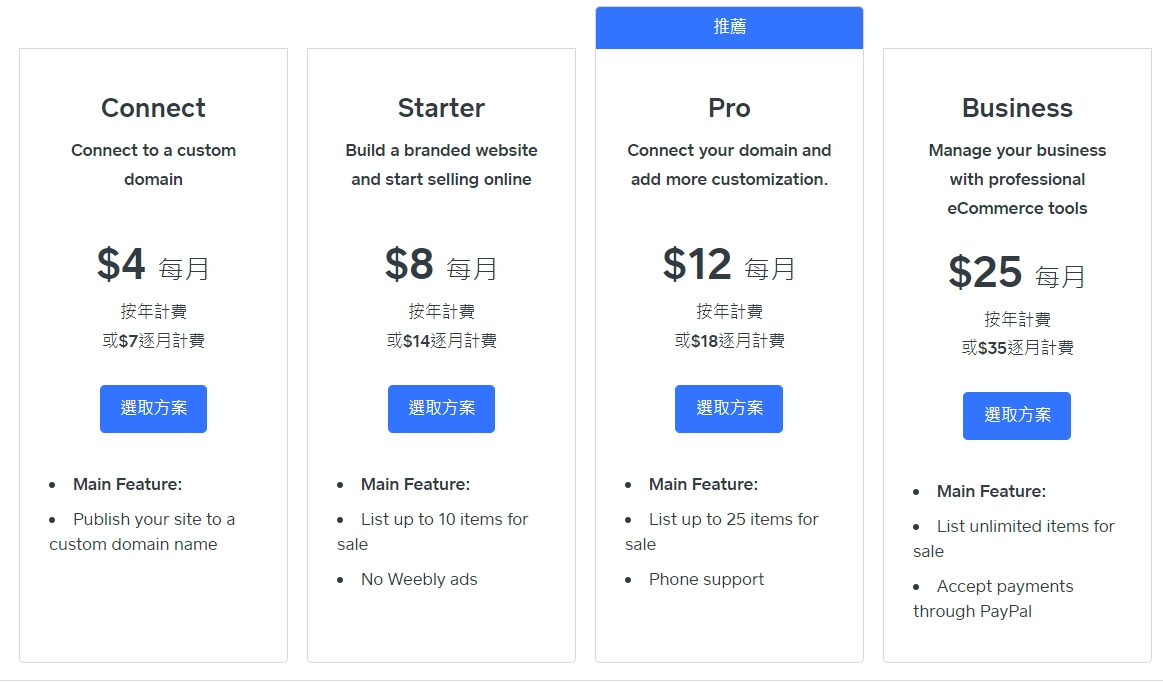Click the $8 Starter price
1163x683 pixels.
tap(410, 265)
